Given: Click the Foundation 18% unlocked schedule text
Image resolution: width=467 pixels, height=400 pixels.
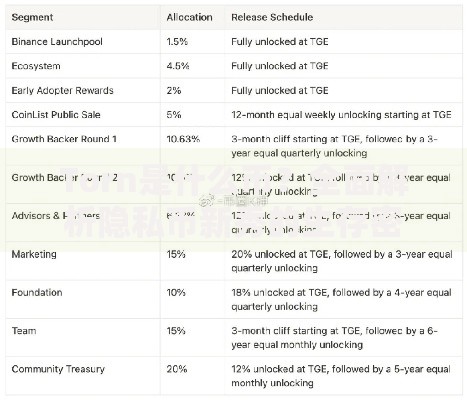Looking at the screenshot, I should click(x=341, y=299).
